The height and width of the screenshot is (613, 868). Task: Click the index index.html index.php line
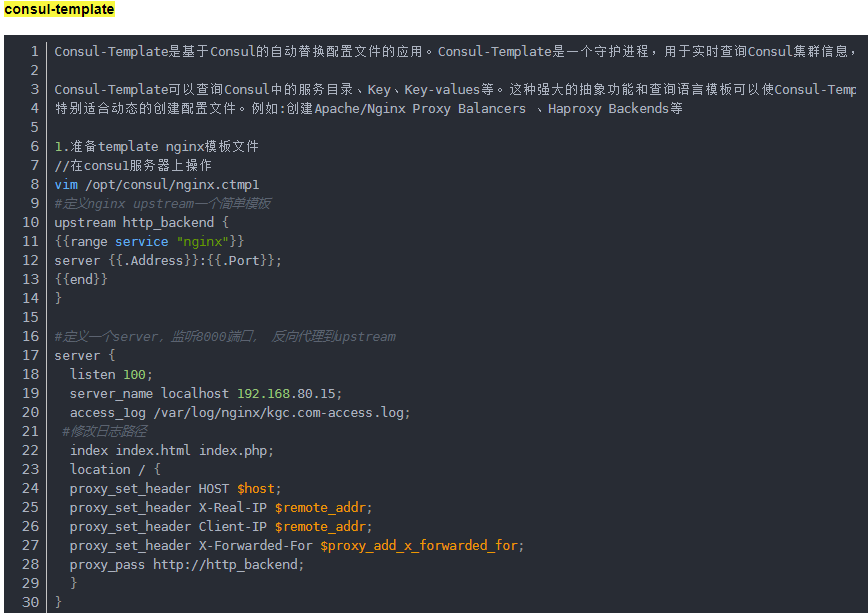[x=172, y=451]
